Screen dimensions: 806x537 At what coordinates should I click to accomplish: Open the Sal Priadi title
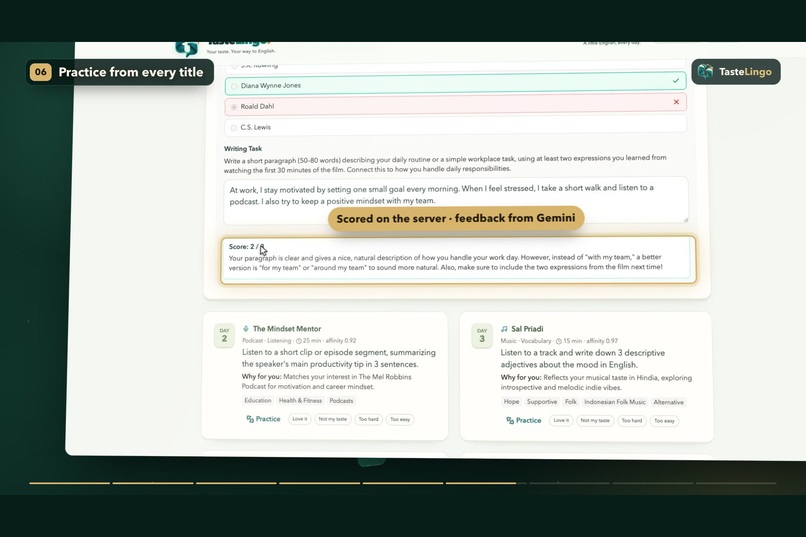coord(527,329)
